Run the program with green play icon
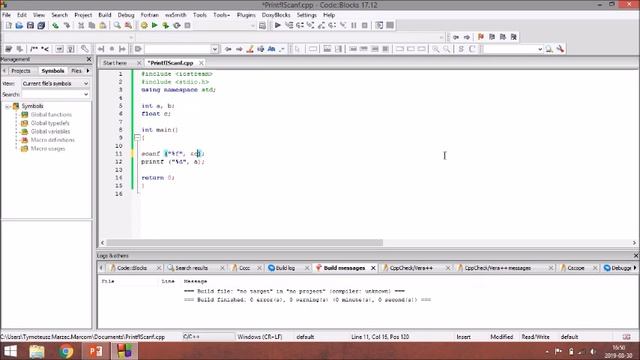 tap(154, 25)
